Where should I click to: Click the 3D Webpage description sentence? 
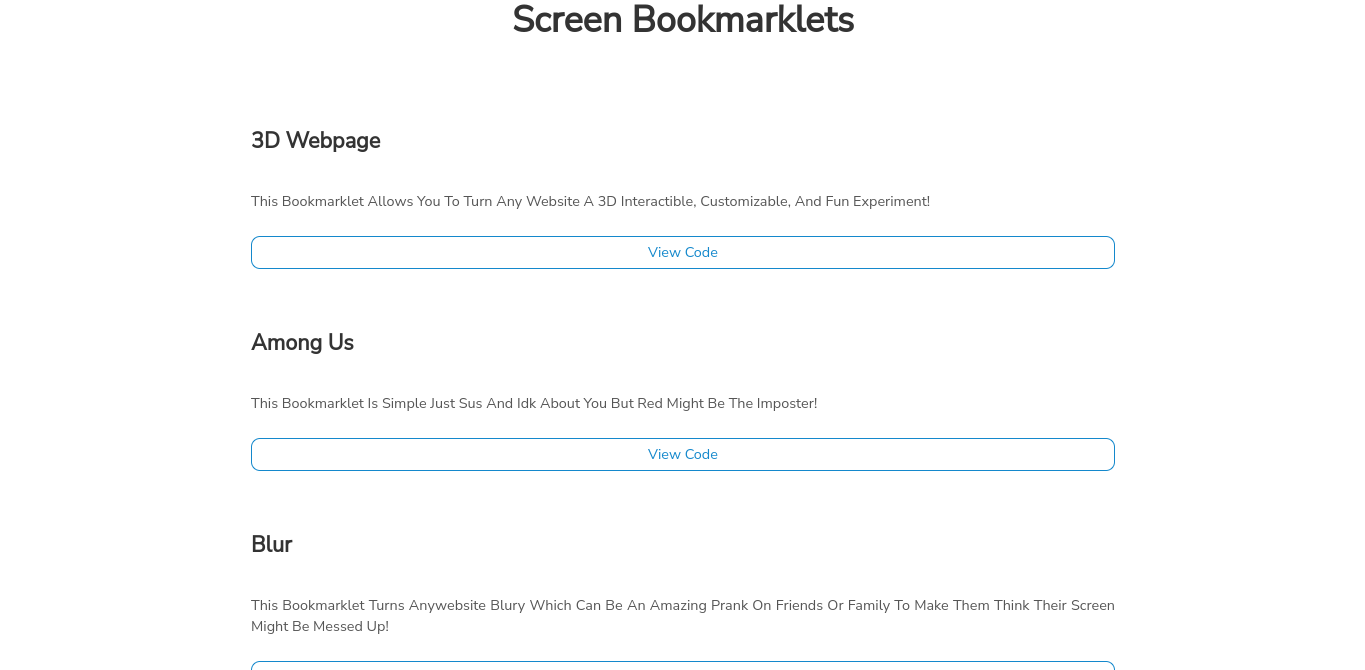(590, 201)
